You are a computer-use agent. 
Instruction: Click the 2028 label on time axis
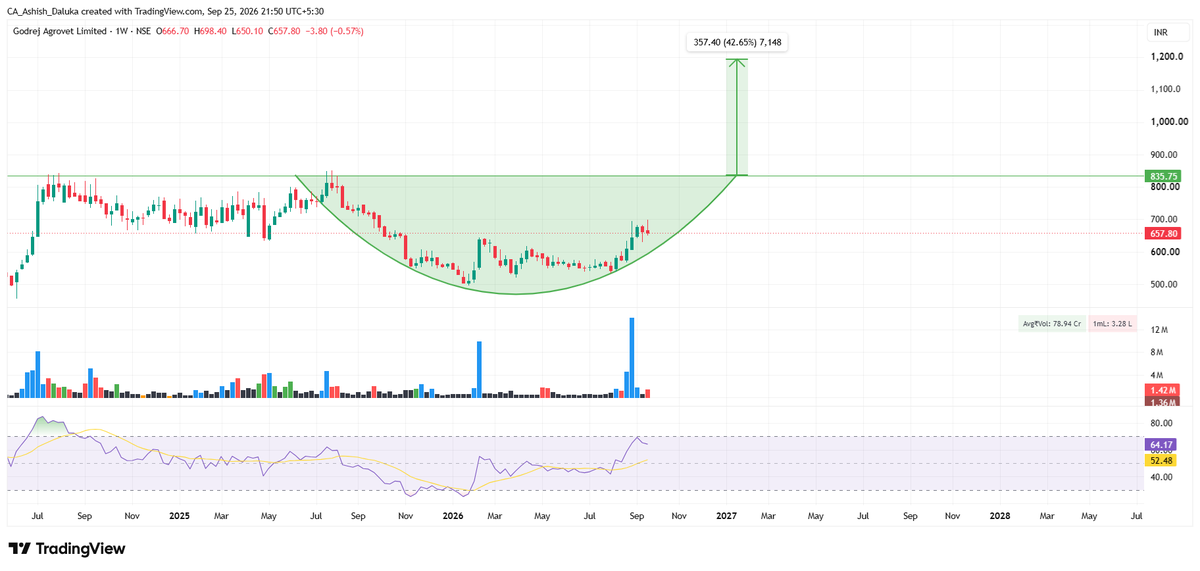999,516
